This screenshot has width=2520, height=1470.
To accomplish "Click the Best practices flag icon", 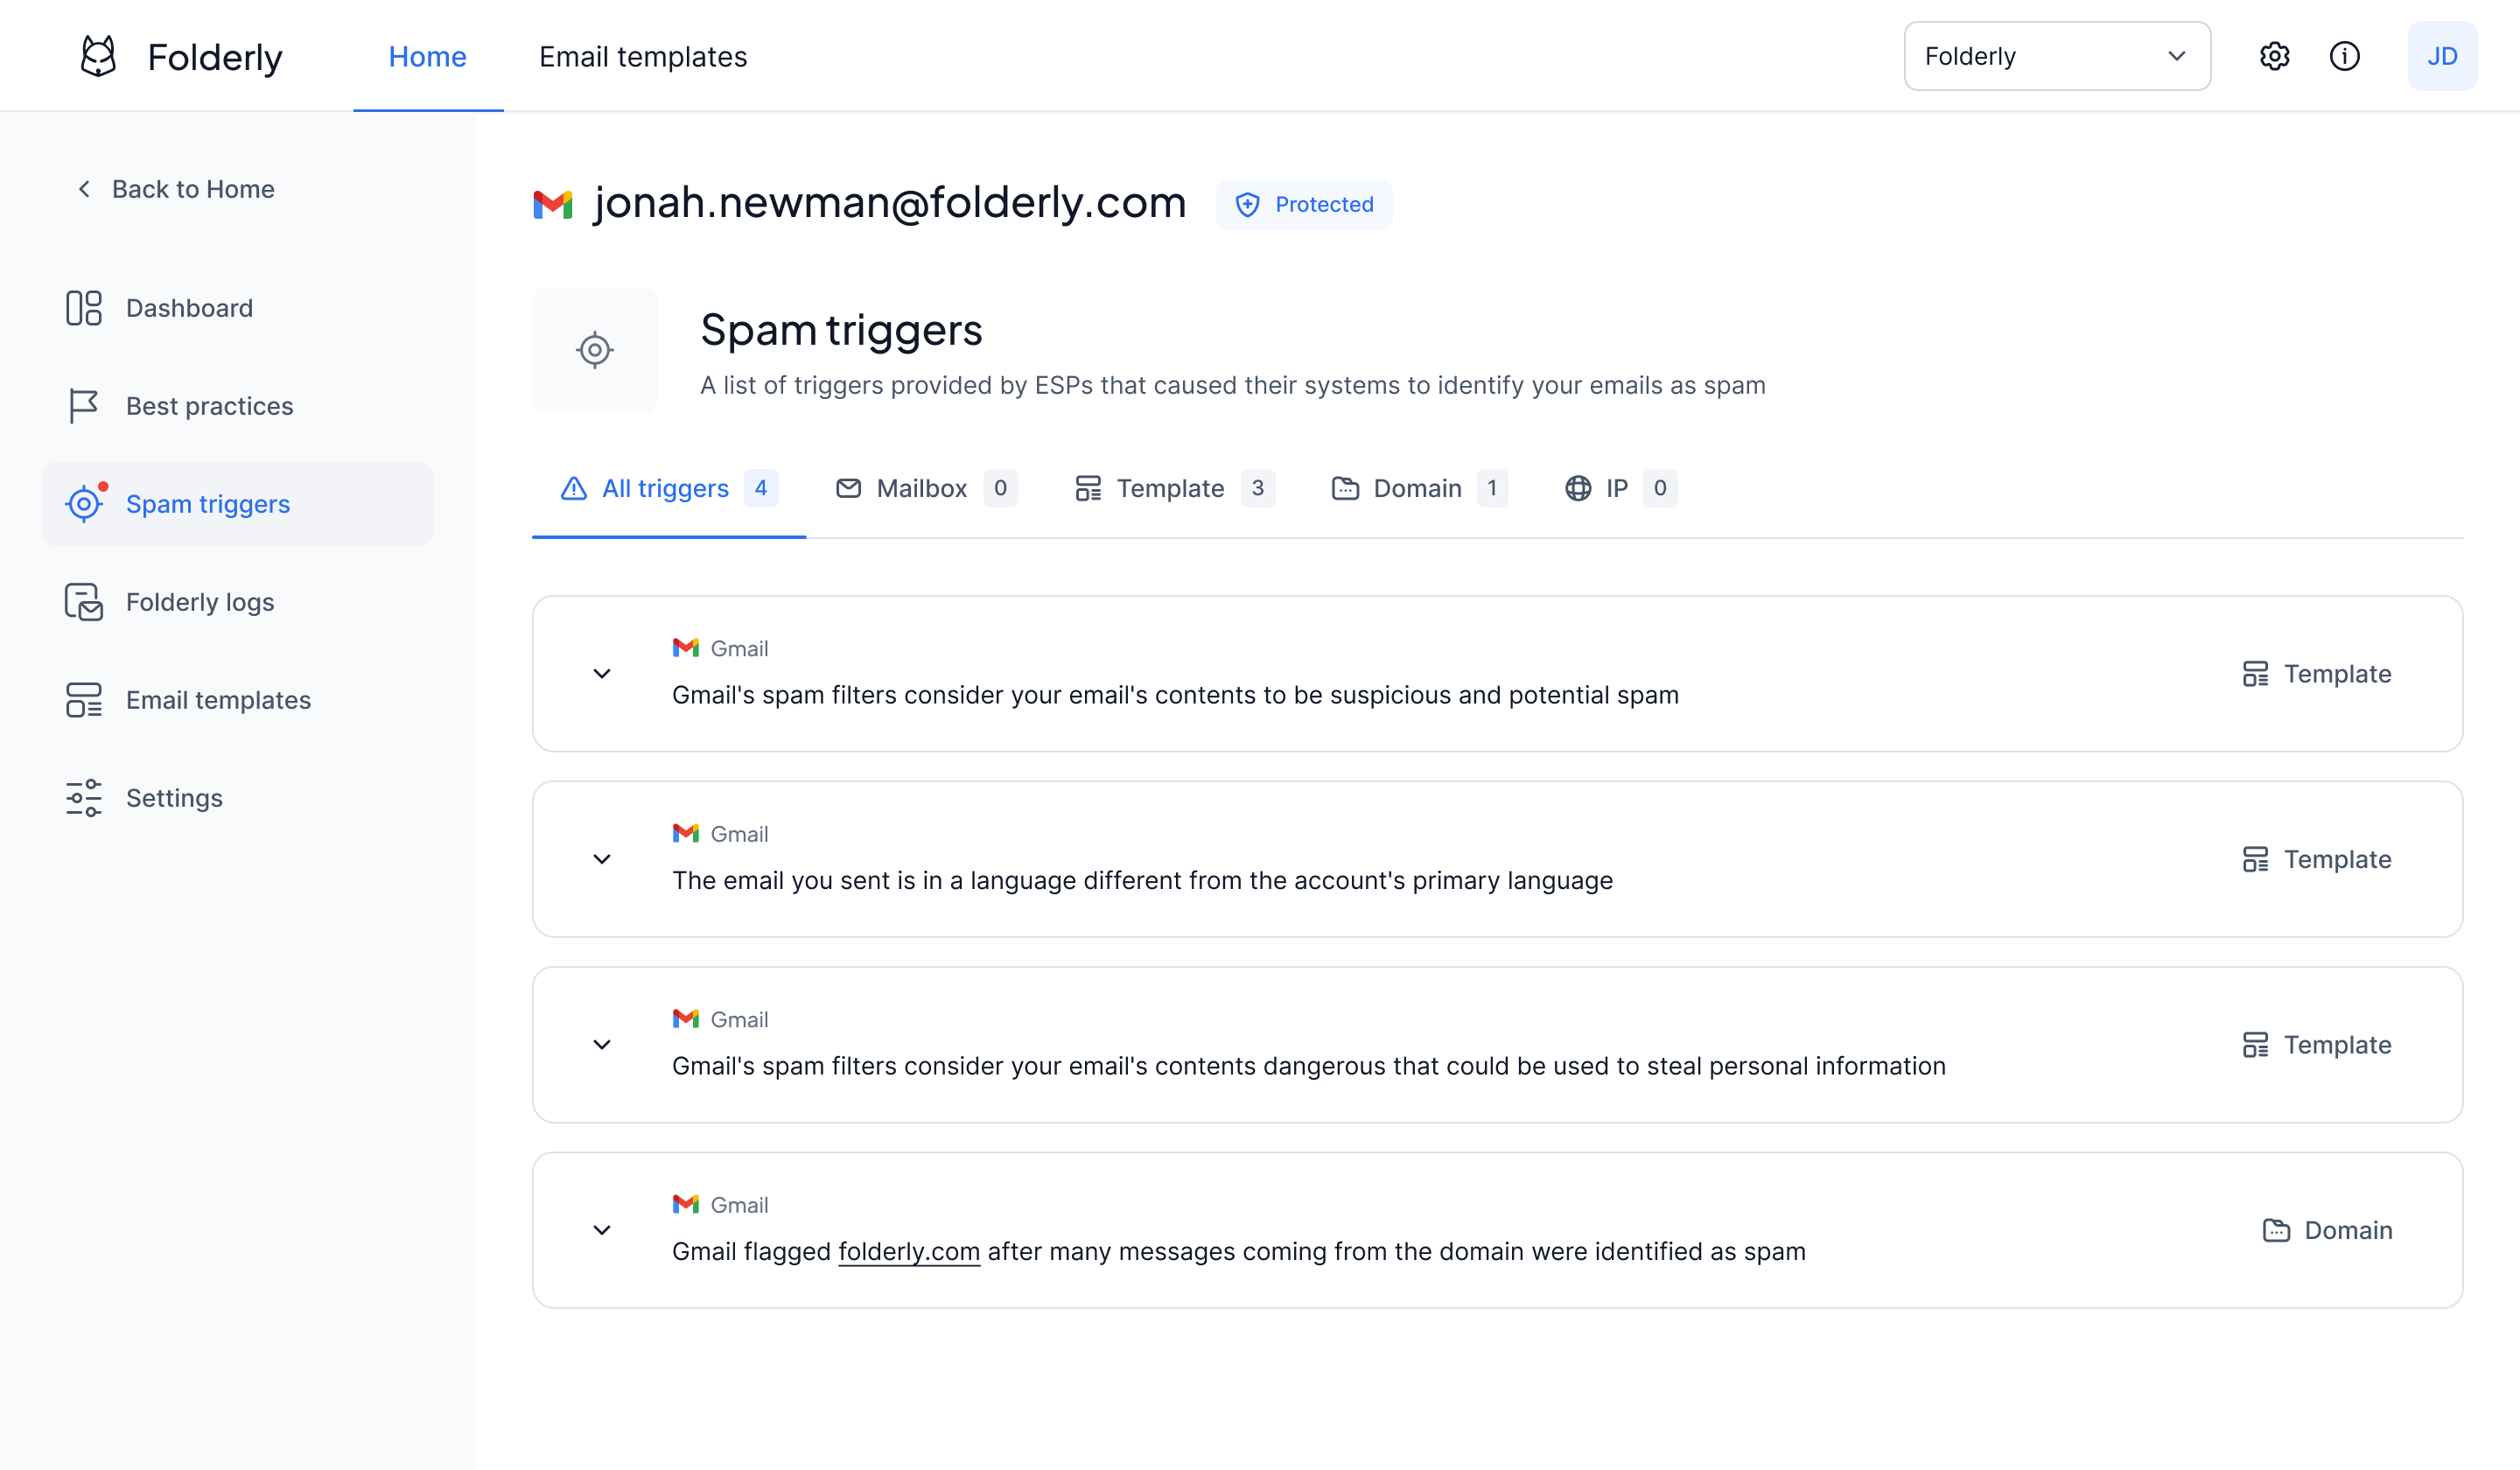I will 83,406.
